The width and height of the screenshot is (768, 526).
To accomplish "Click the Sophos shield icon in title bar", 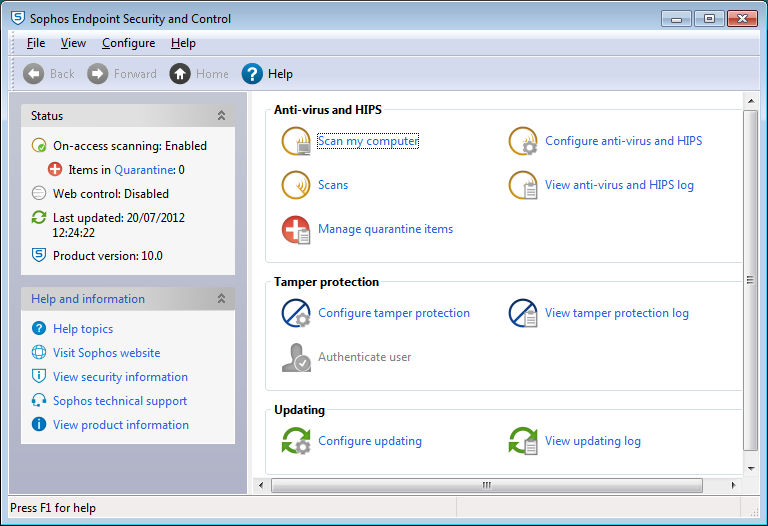I will tap(18, 19).
